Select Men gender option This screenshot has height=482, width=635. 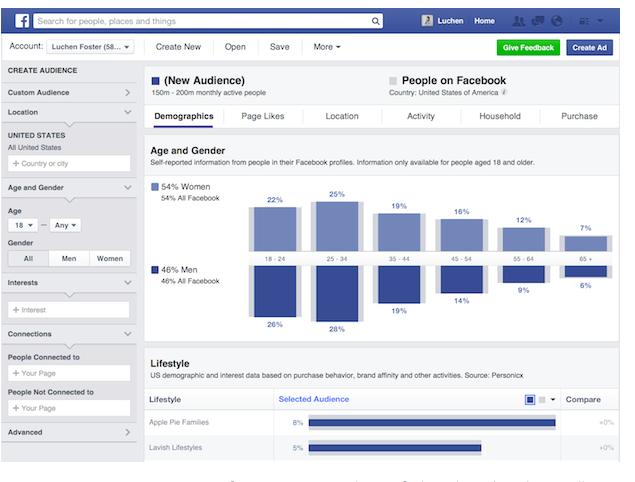69,258
